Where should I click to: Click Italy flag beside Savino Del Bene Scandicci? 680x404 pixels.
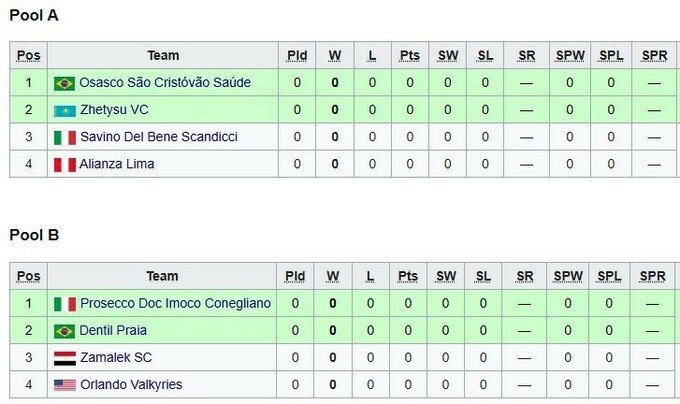64,137
